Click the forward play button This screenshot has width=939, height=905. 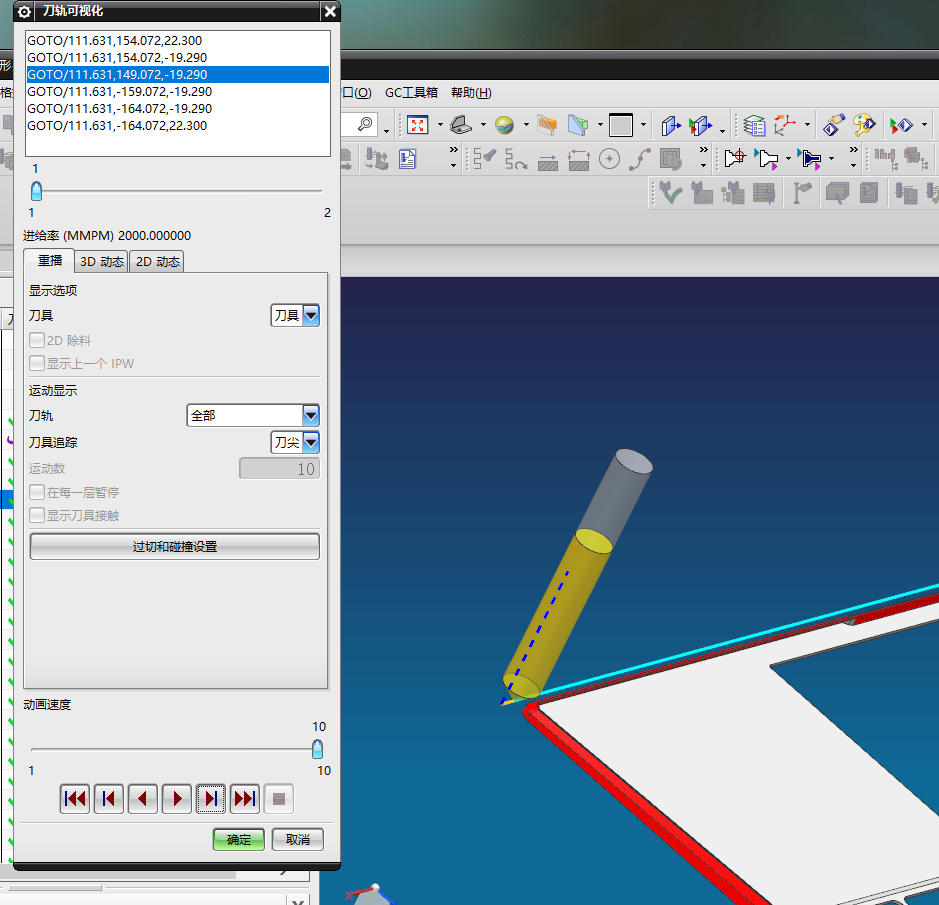[177, 798]
